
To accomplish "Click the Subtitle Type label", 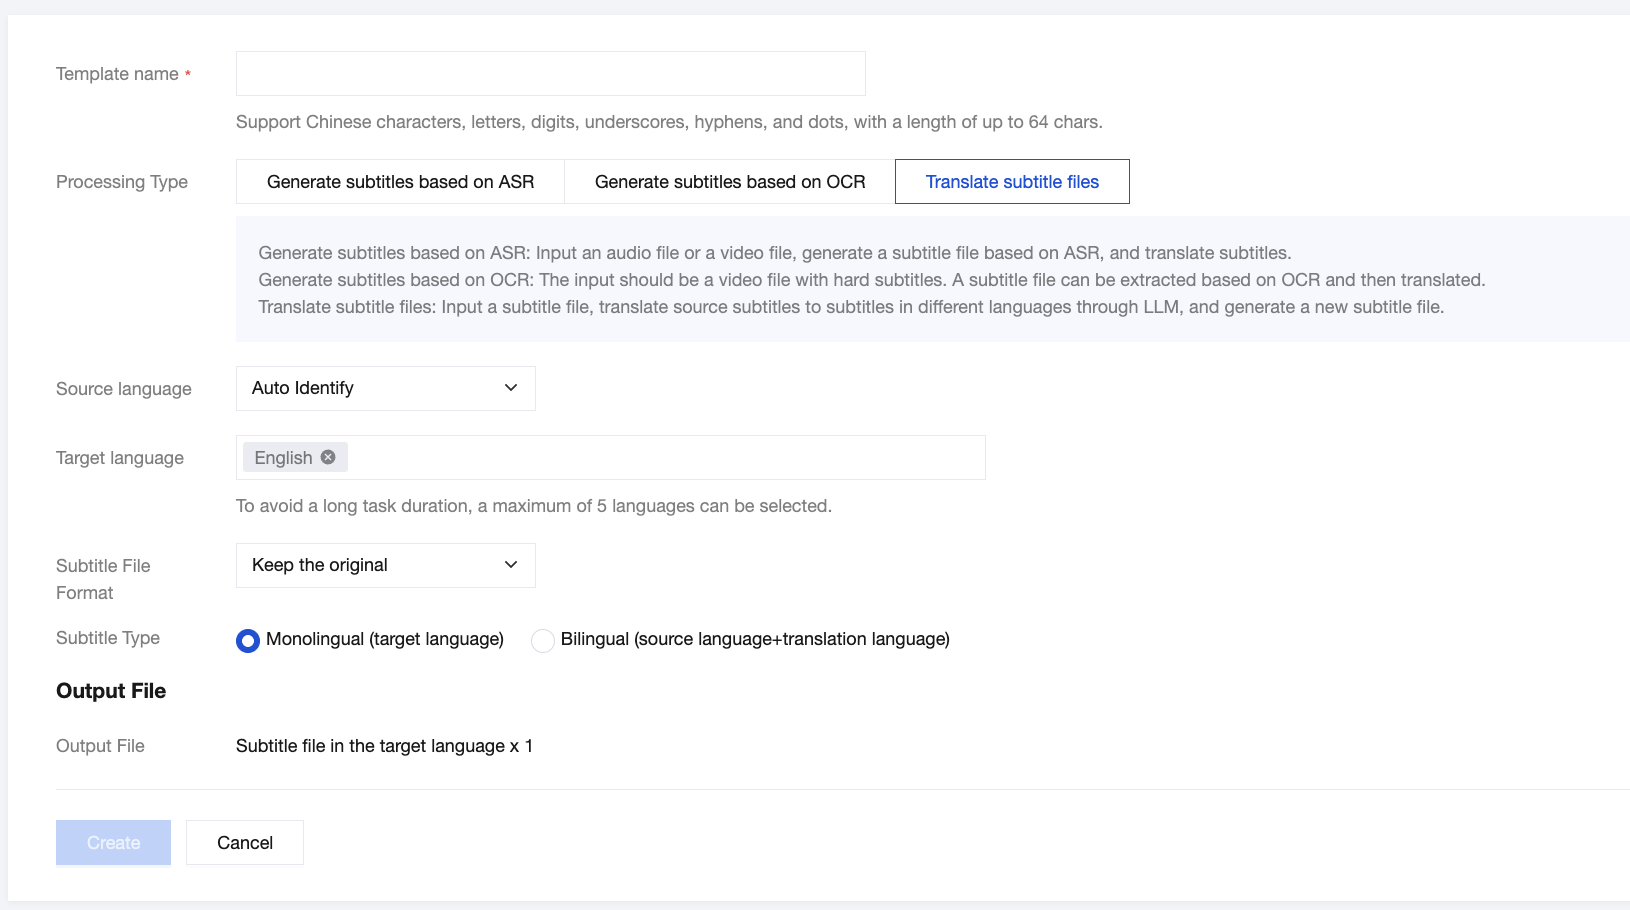I will (x=108, y=638).
